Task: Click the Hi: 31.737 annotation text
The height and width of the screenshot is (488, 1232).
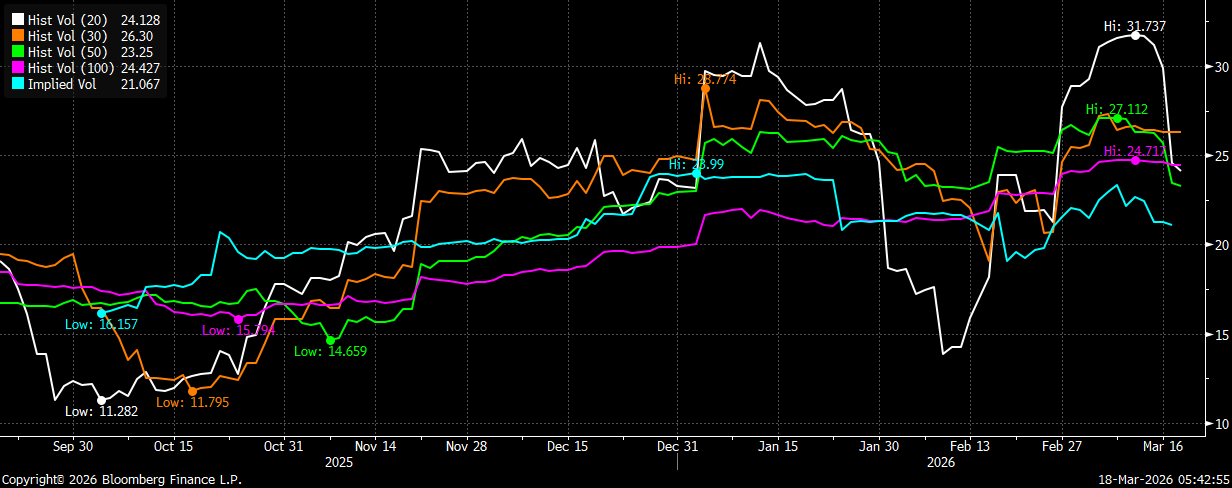Action: (x=1135, y=26)
